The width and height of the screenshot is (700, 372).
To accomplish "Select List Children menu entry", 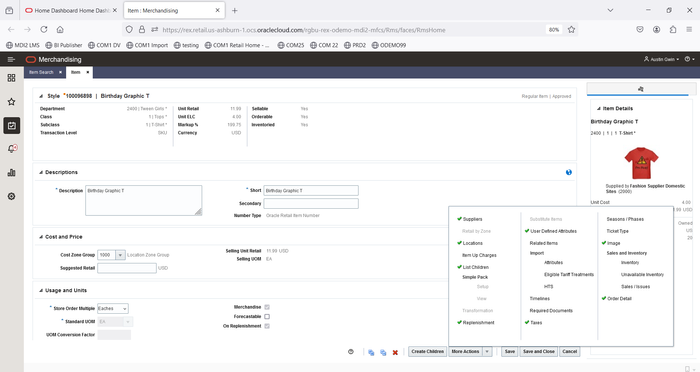I will coord(475,268).
